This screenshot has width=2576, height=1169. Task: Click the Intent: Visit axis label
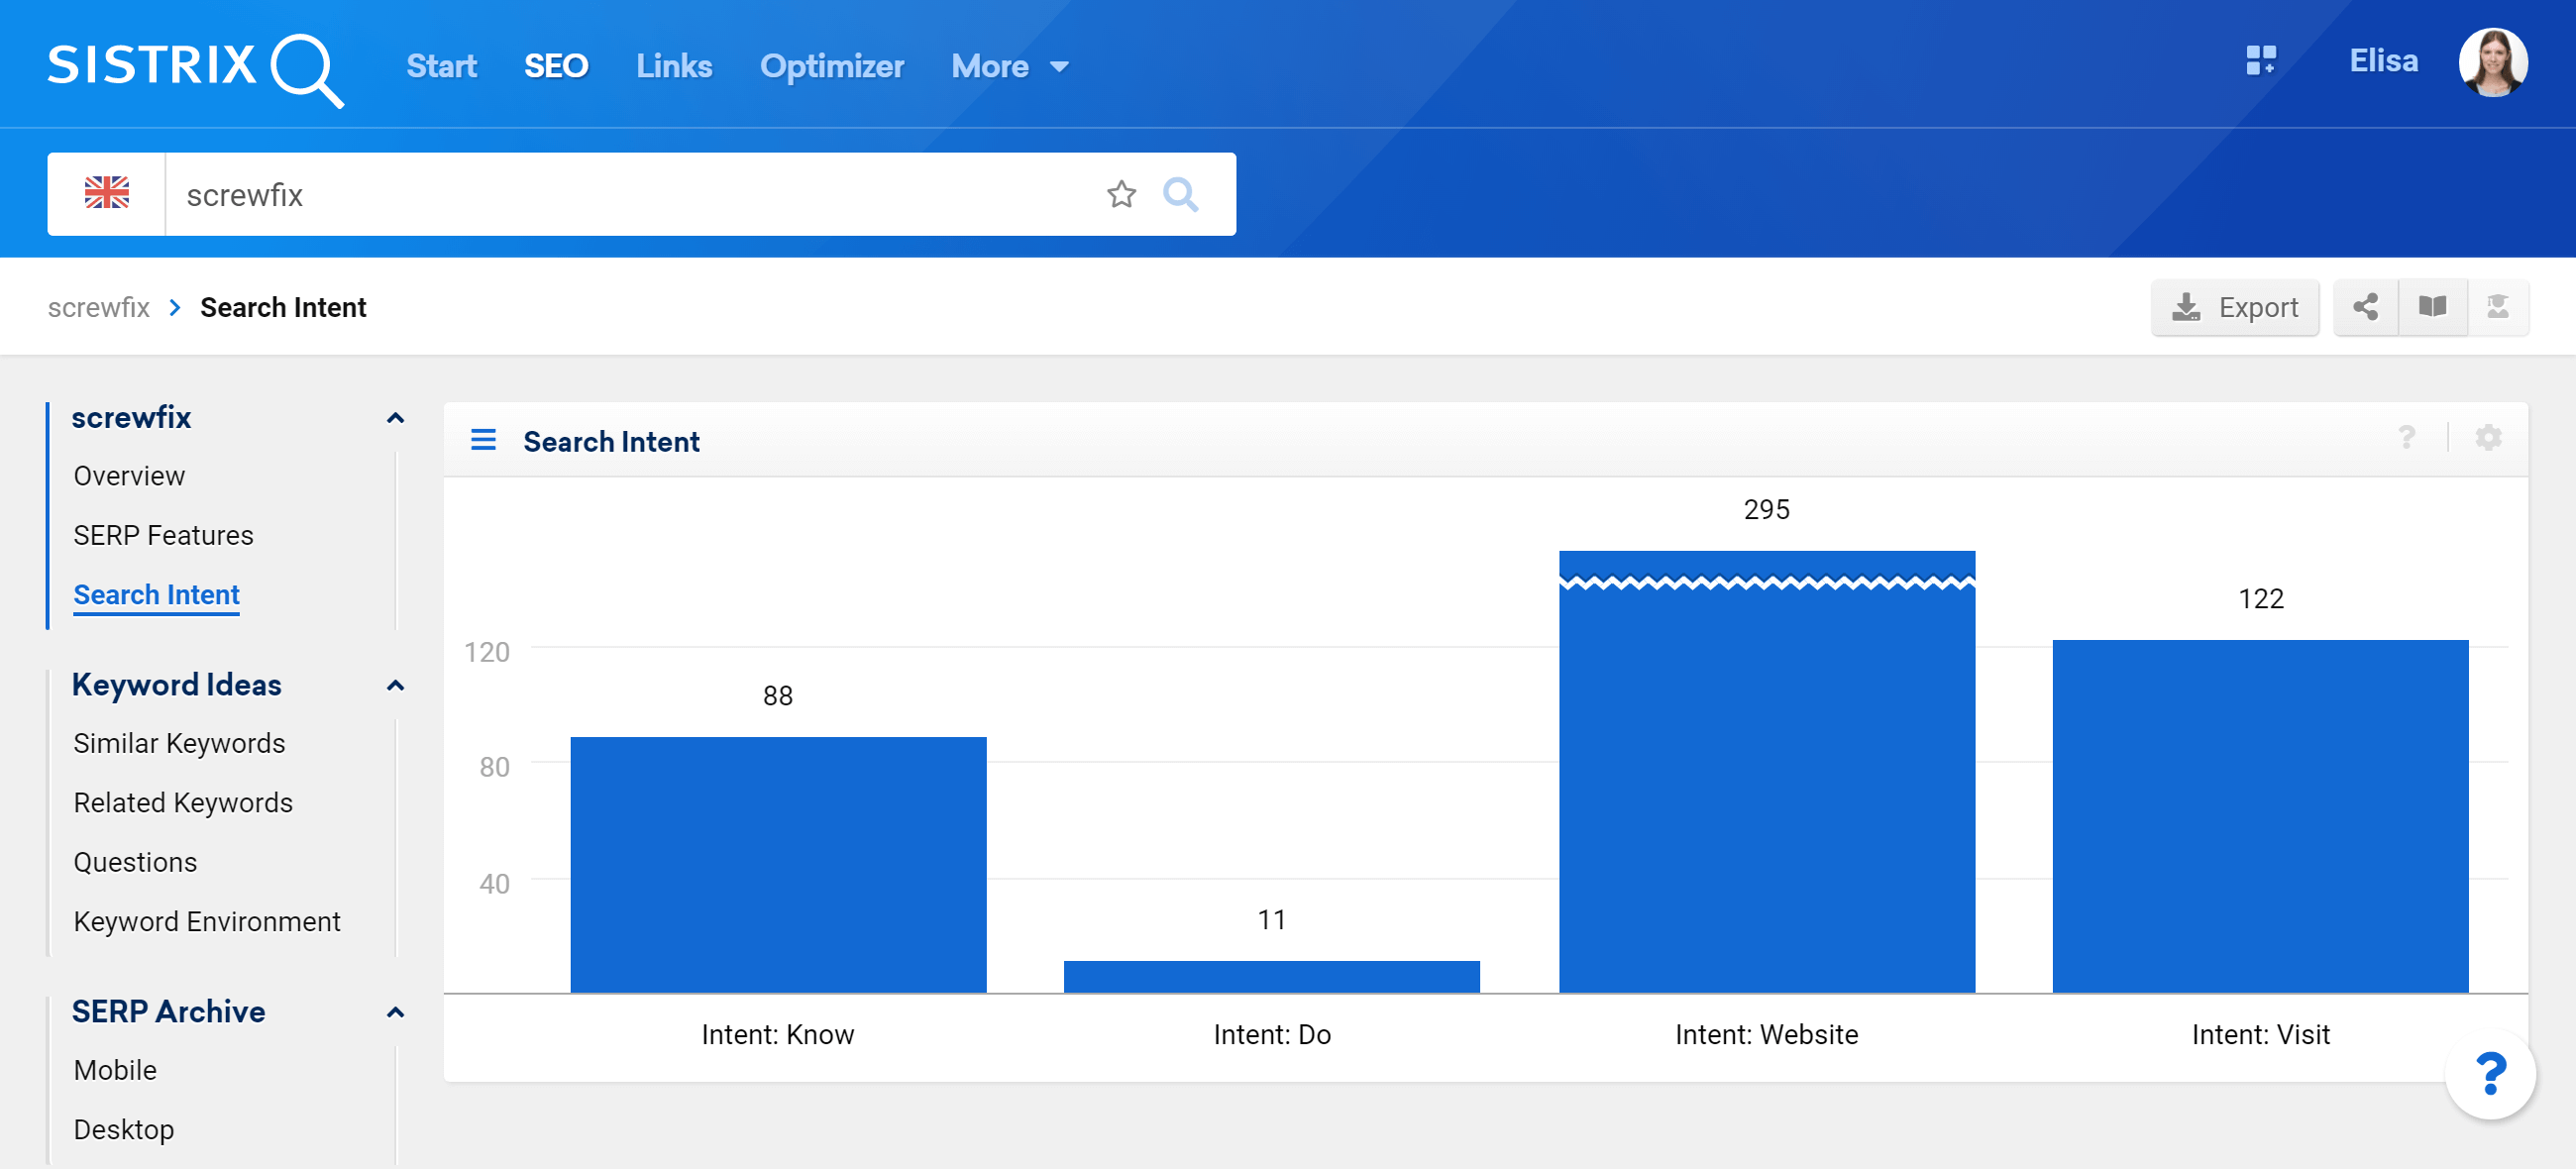2260,1034
